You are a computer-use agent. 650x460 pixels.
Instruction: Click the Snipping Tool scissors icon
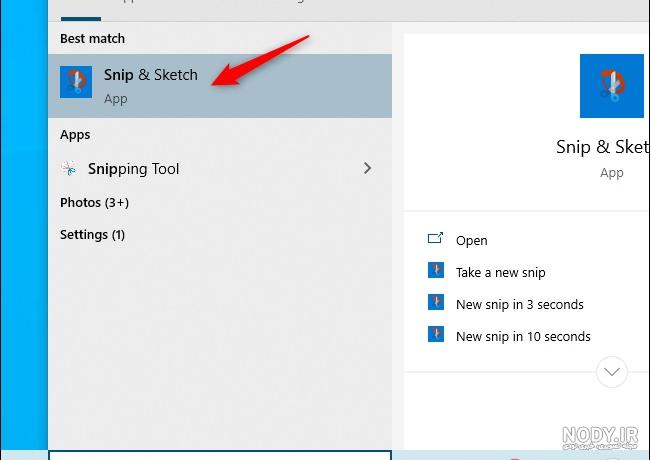point(69,168)
